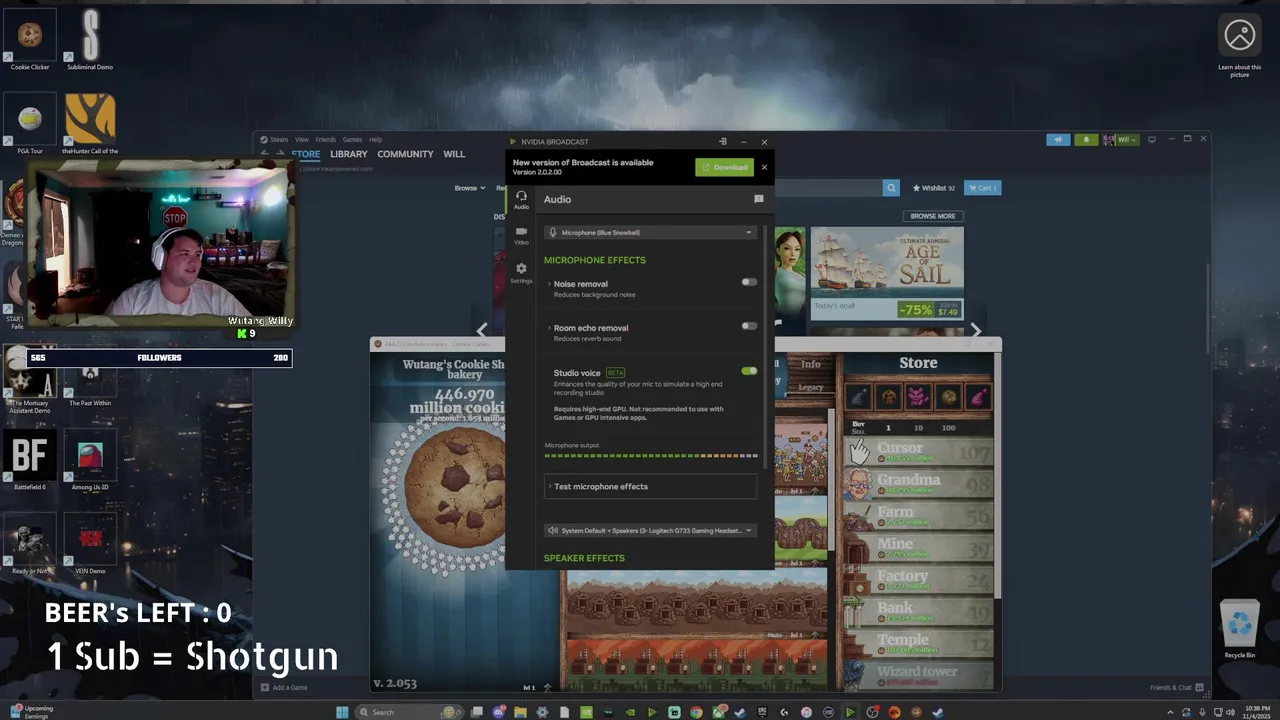Open the Steam Cart button
The image size is (1280, 720).
pos(982,188)
